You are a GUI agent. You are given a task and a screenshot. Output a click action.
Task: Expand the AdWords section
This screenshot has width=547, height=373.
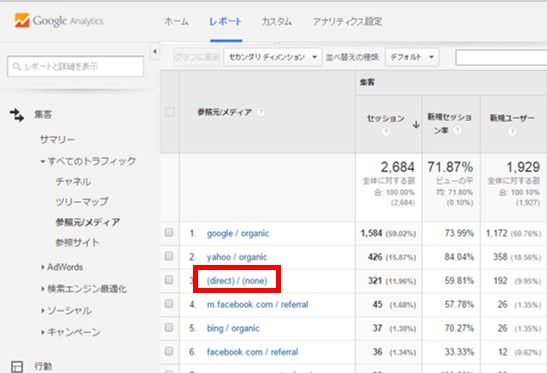43,267
